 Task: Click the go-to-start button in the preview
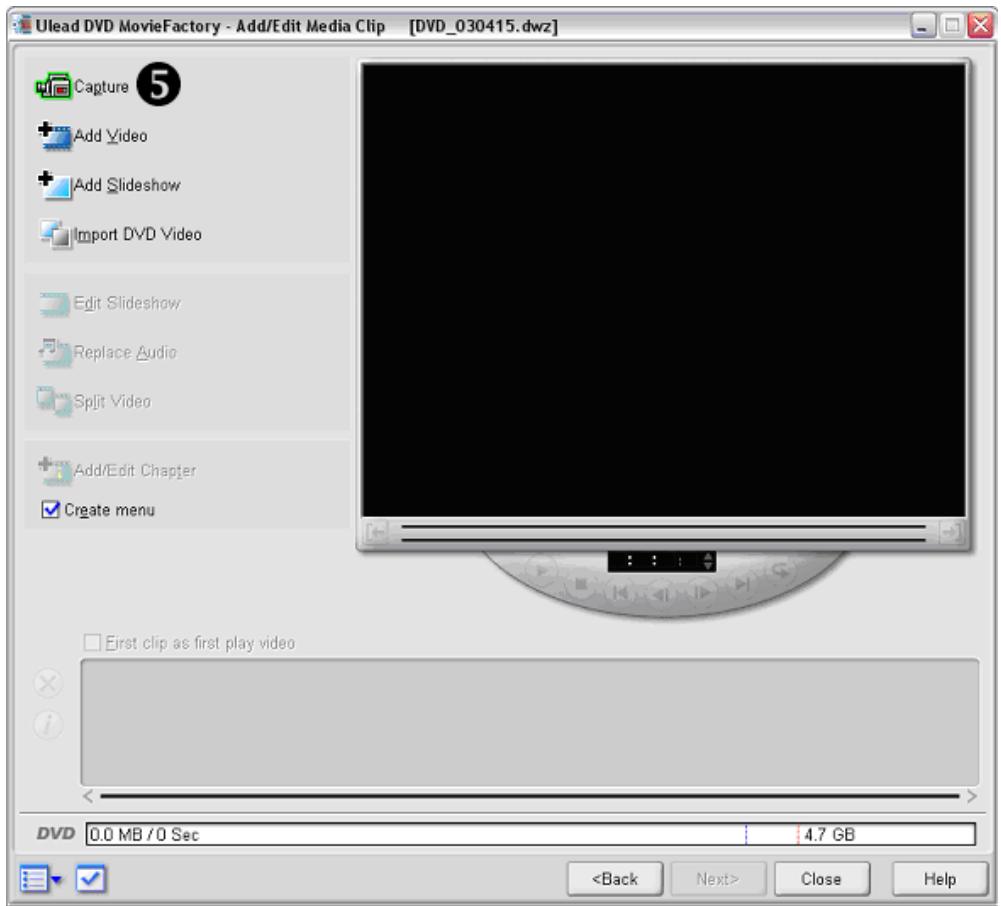tap(620, 594)
